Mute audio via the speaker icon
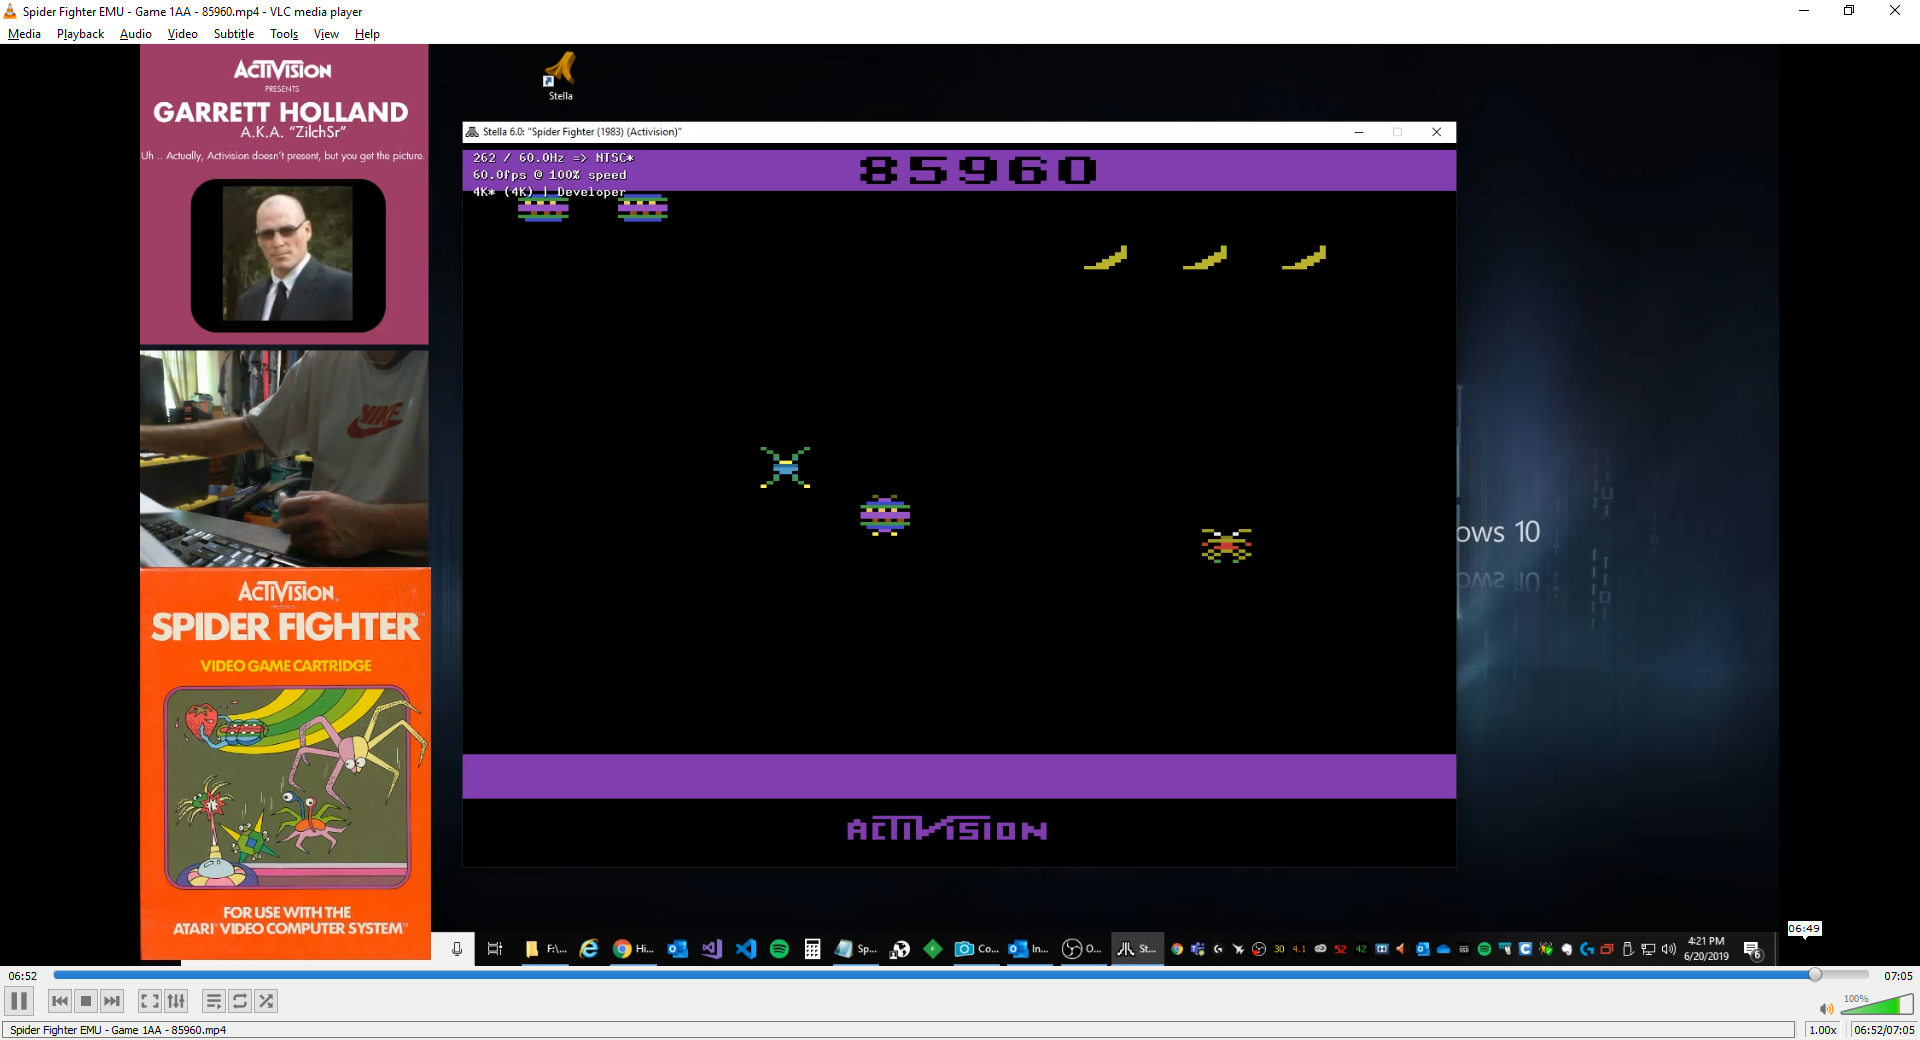Screen dimensions: 1920x1040 pyautogui.click(x=1827, y=1008)
